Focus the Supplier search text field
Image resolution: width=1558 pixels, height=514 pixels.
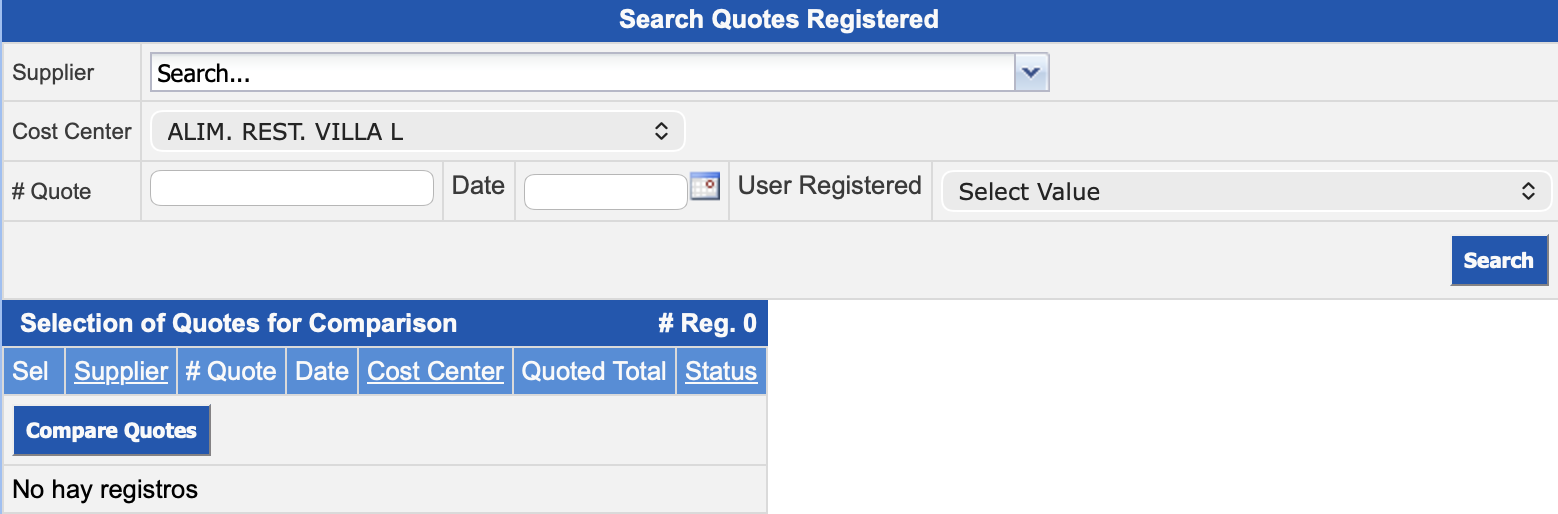[x=583, y=73]
